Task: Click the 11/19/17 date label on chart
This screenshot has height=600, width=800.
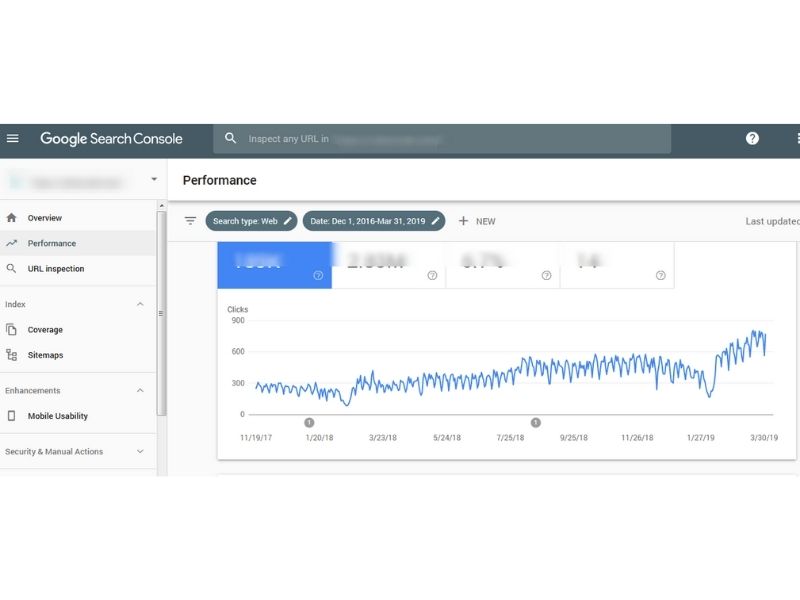Action: [x=256, y=438]
